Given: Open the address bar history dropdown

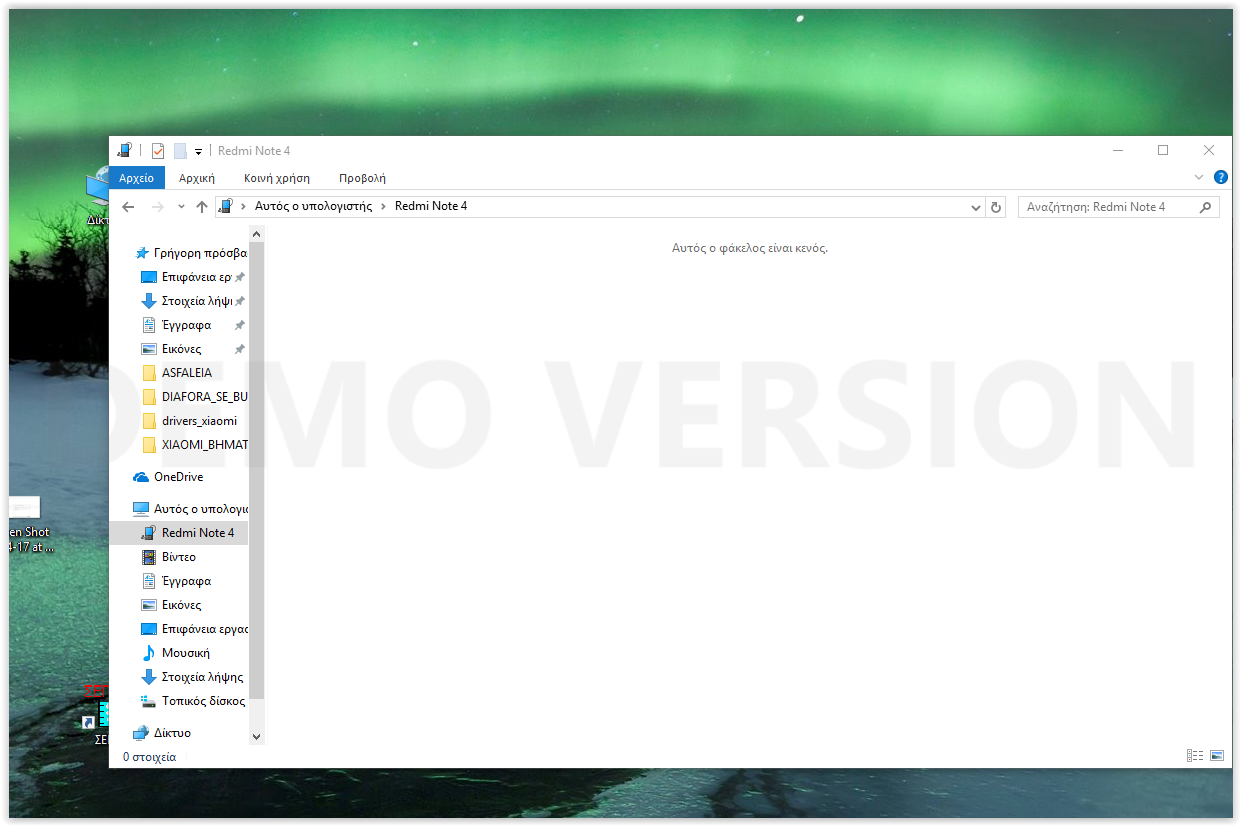Looking at the screenshot, I should 977,207.
